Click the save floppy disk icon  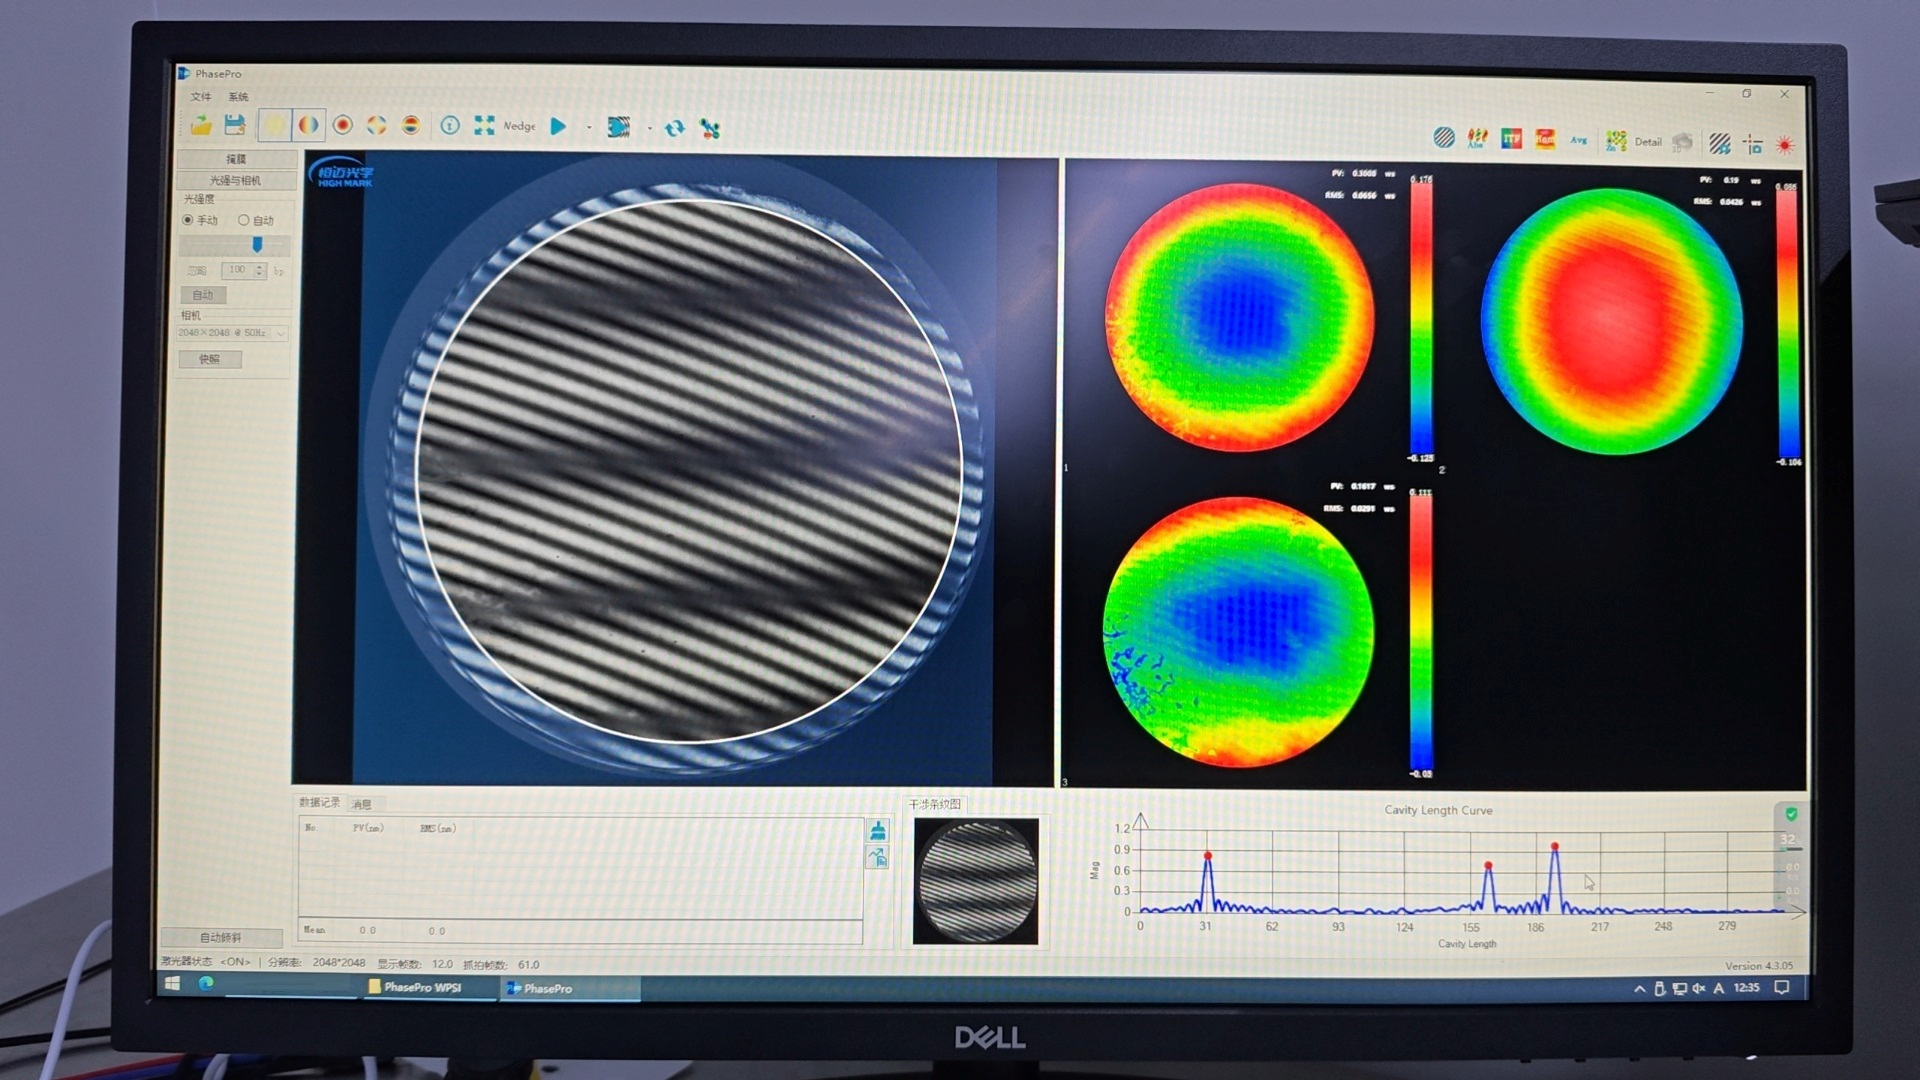[235, 125]
